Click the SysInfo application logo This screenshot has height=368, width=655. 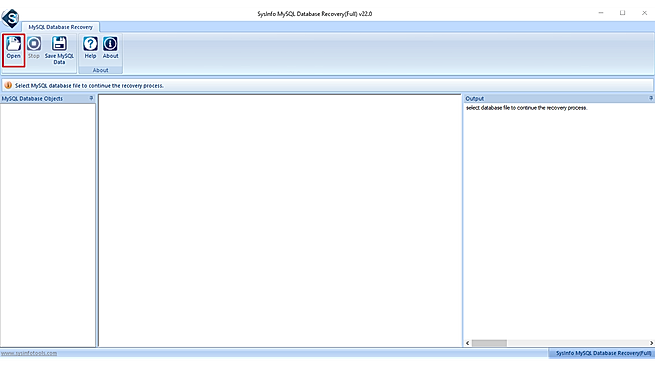[x=10, y=18]
